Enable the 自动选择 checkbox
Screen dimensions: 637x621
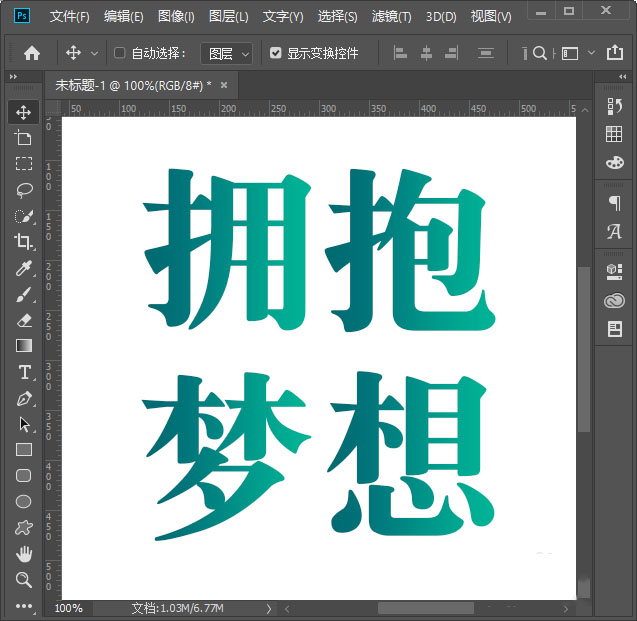[x=120, y=53]
